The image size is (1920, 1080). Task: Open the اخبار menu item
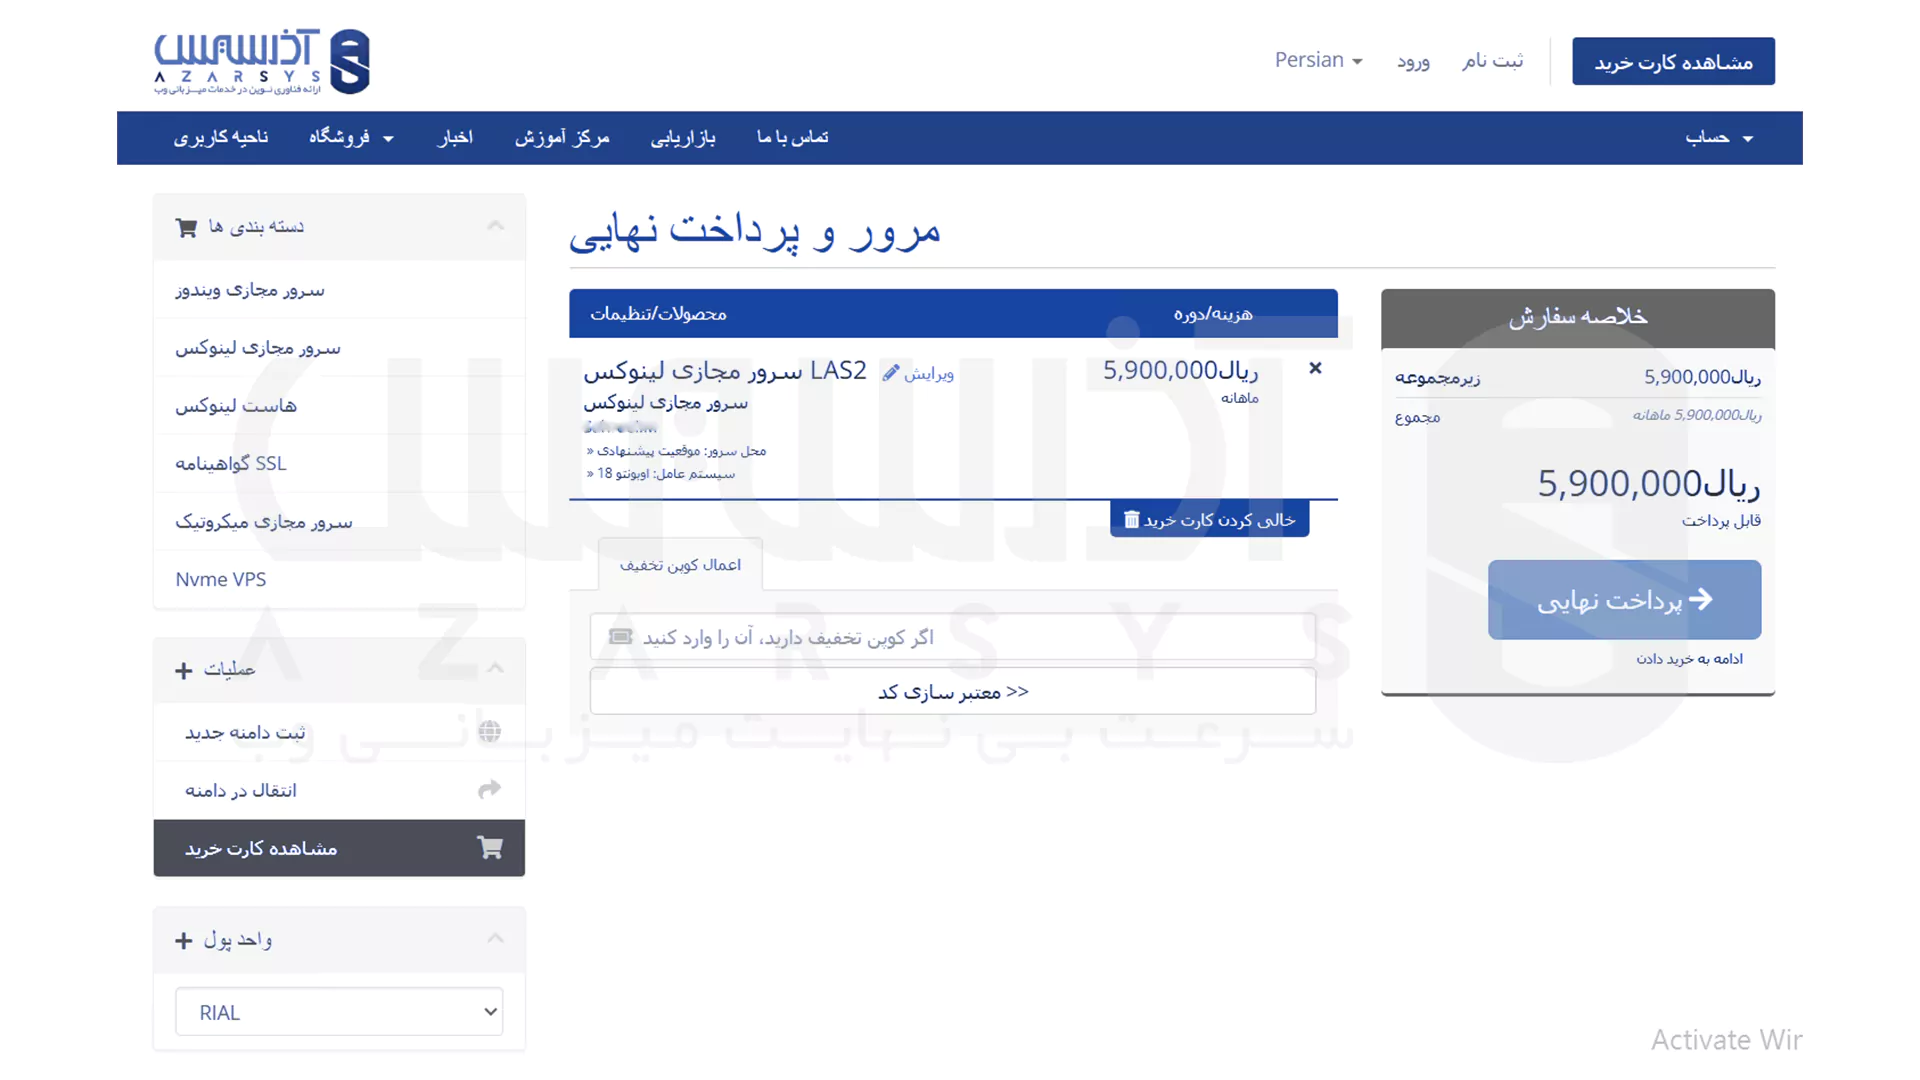[455, 137]
